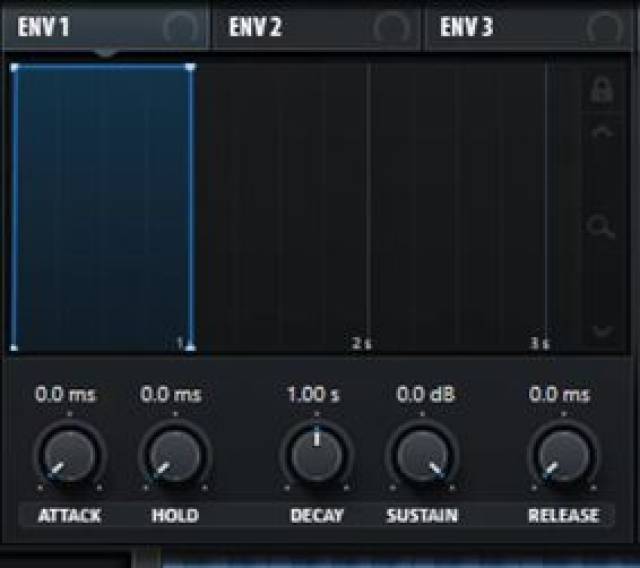Click the ENV 3 modulation circle indicator

click(604, 28)
